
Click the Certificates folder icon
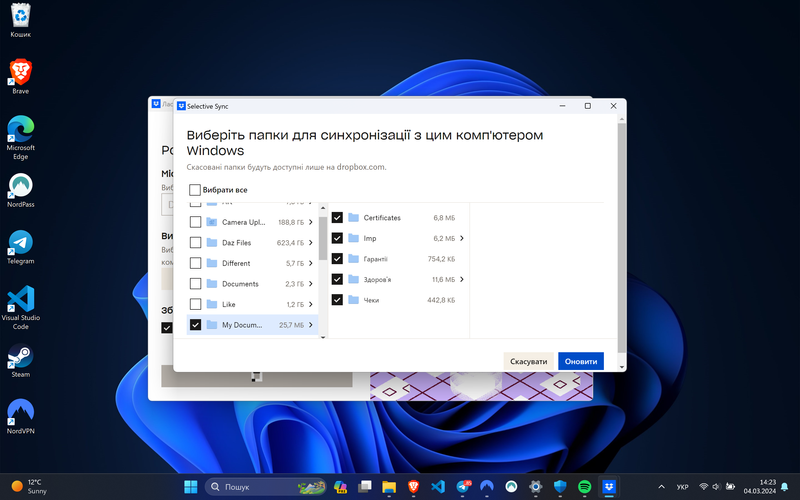pos(354,217)
